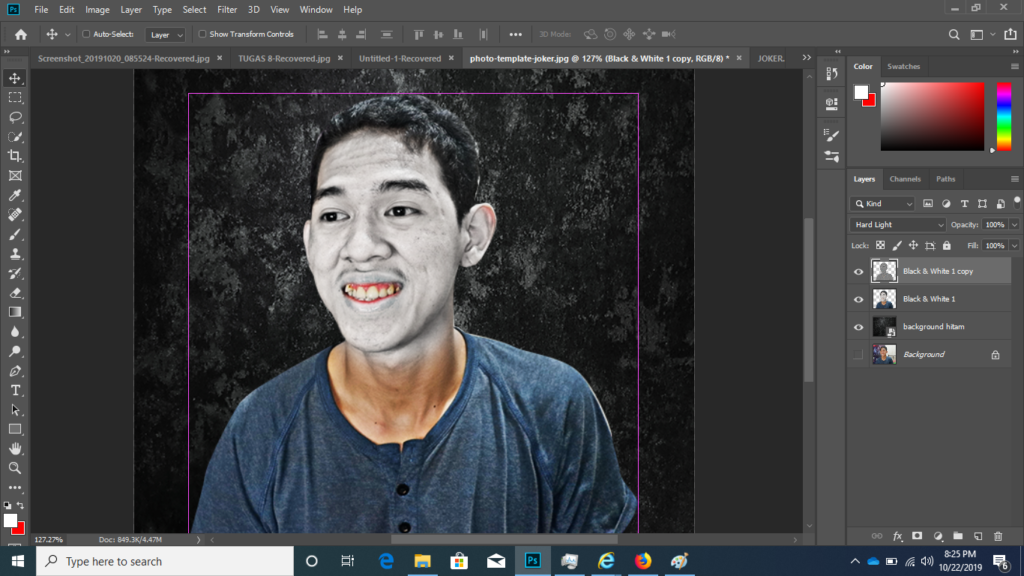Select the Rectangular Marquee tool

click(x=15, y=97)
